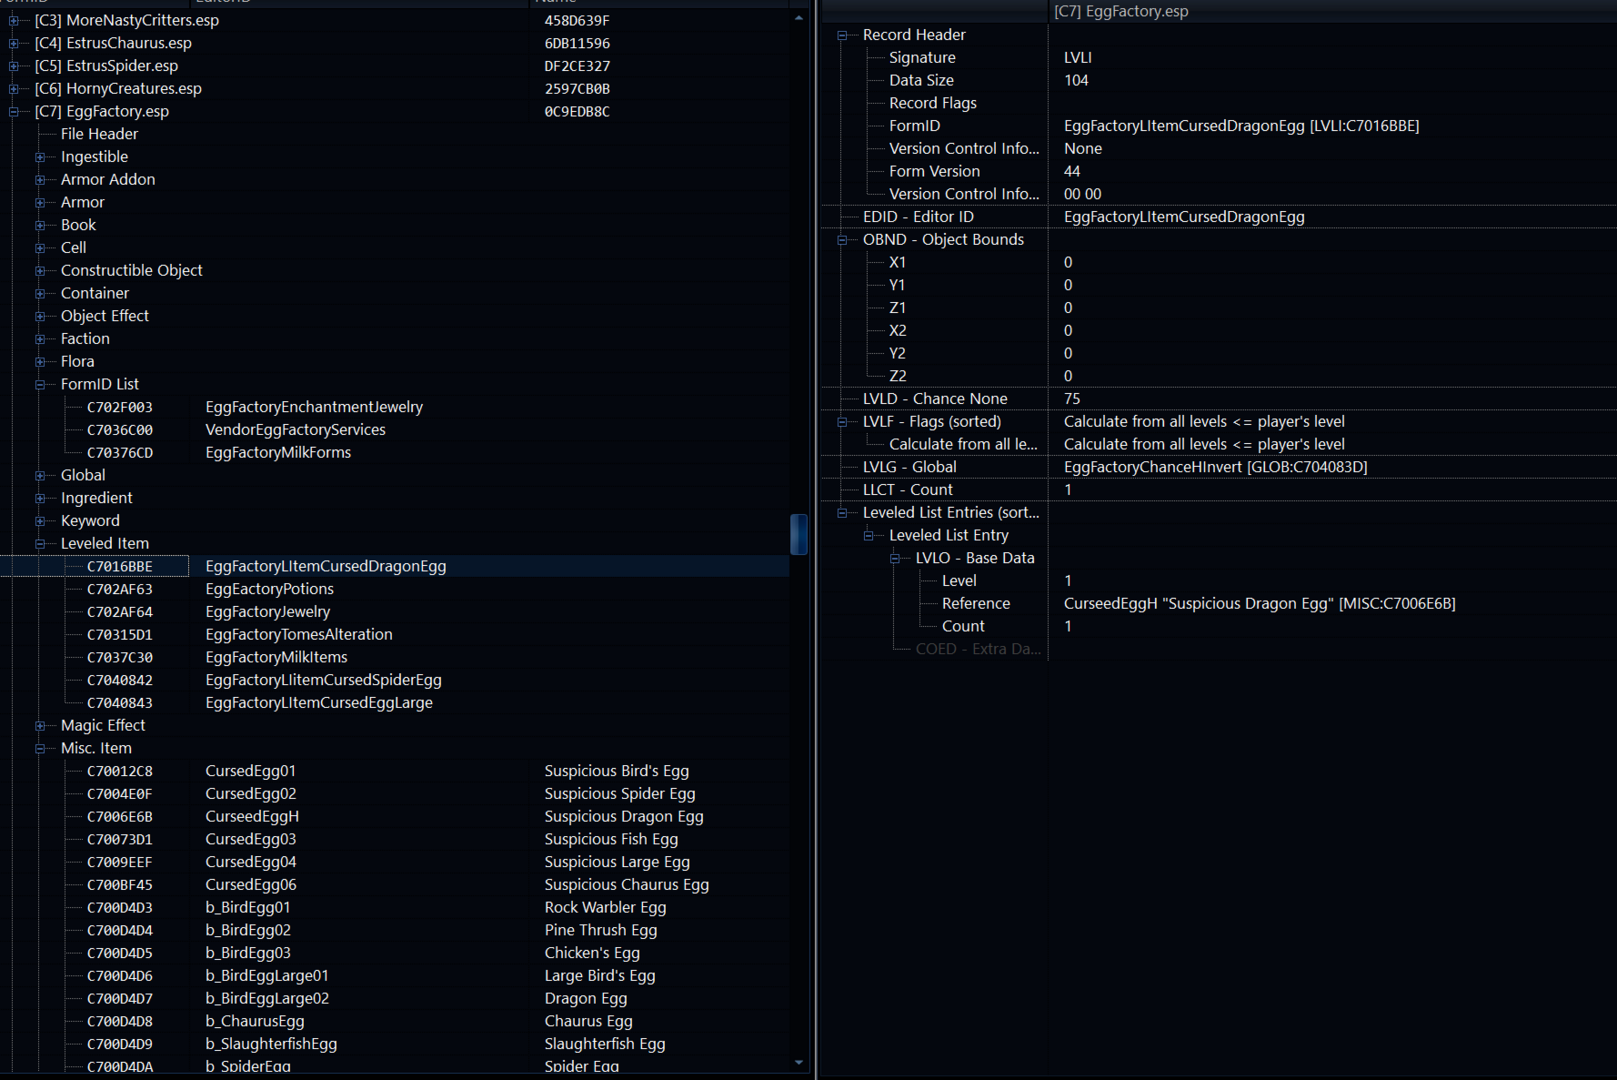Click the LVLG Global EggFactoryChanceHInvert reference
Screen dimensions: 1617x1080
coord(1215,467)
